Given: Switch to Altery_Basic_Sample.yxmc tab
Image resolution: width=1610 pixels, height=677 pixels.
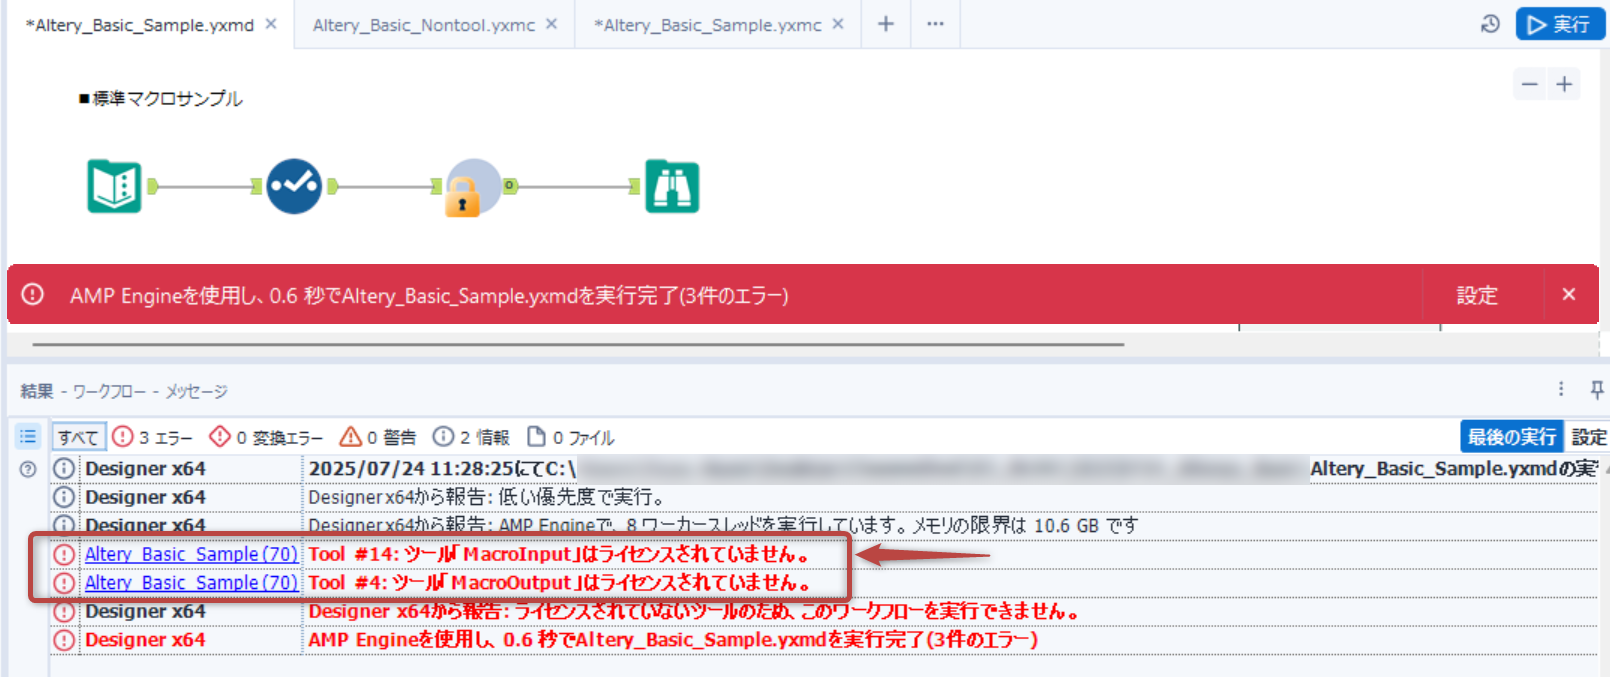Looking at the screenshot, I should click(x=708, y=25).
